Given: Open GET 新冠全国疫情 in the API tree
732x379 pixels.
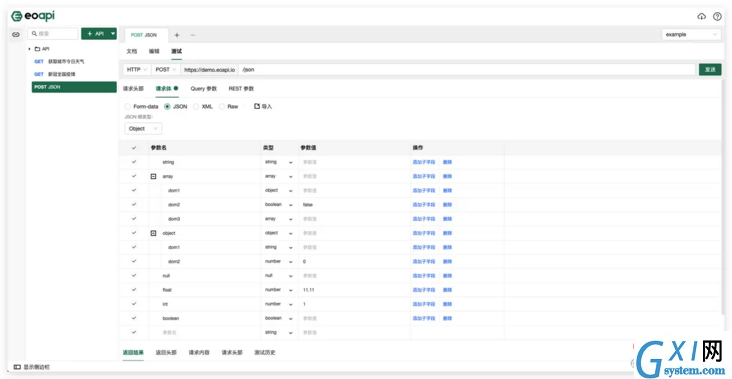Looking at the screenshot, I should coord(55,74).
